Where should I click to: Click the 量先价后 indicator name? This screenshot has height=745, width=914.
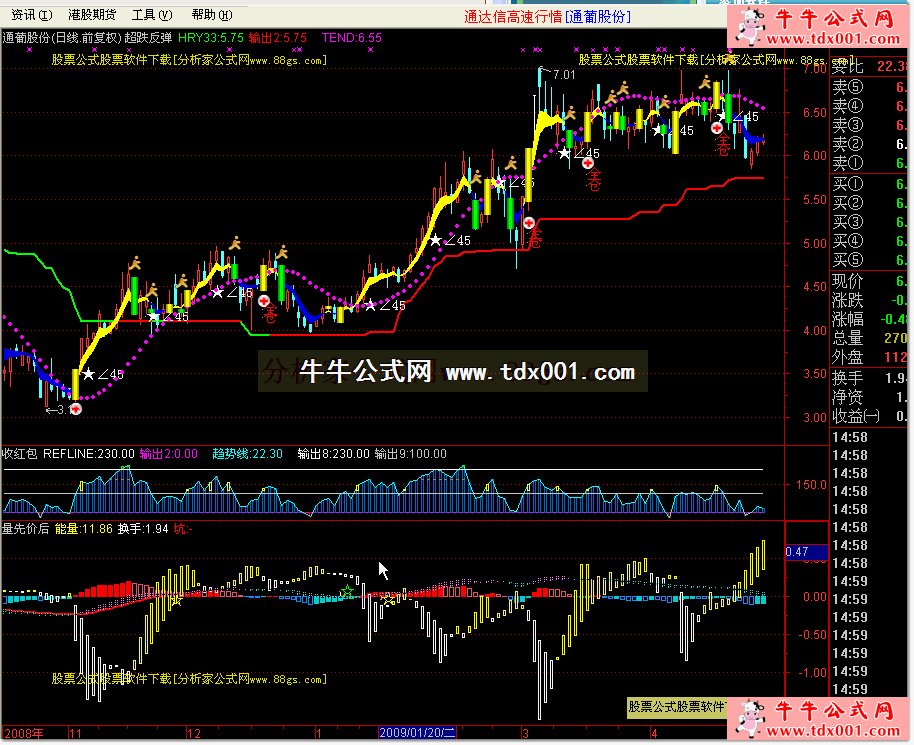click(26, 529)
